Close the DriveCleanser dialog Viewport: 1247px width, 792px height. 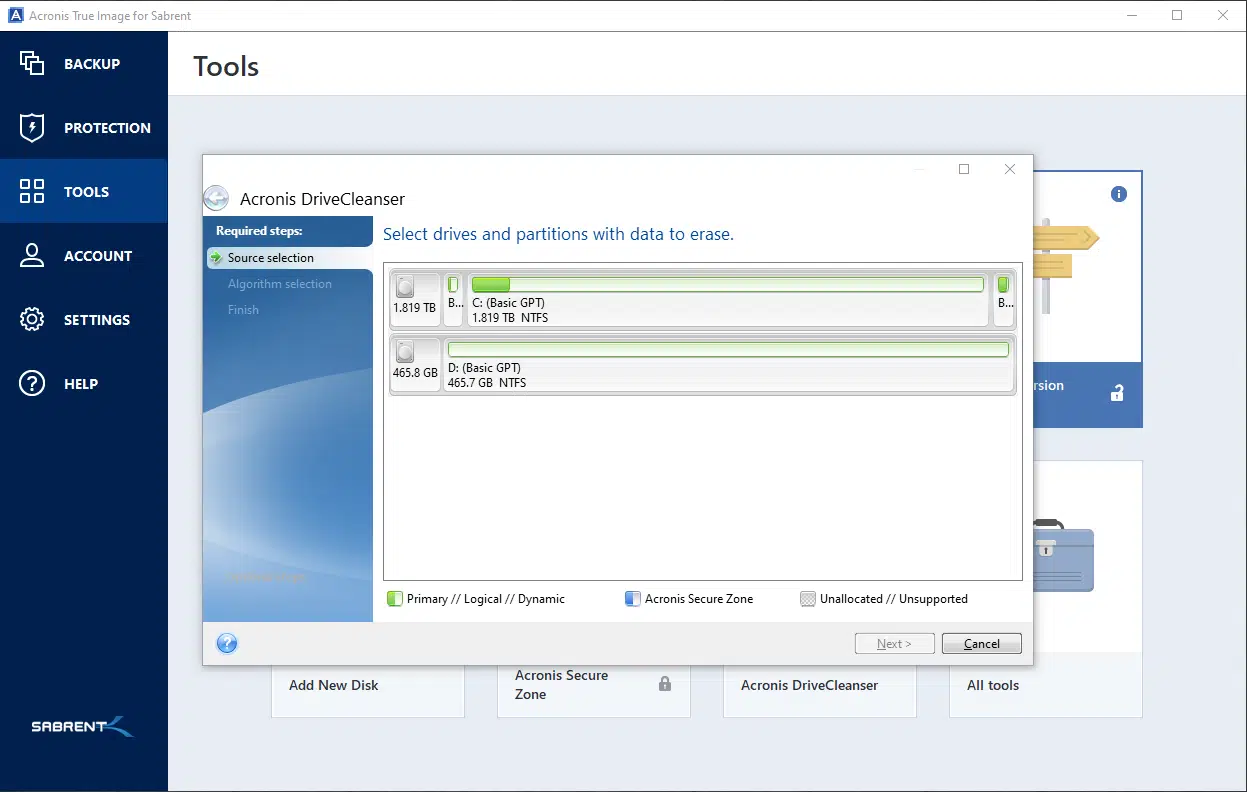[x=1010, y=169]
